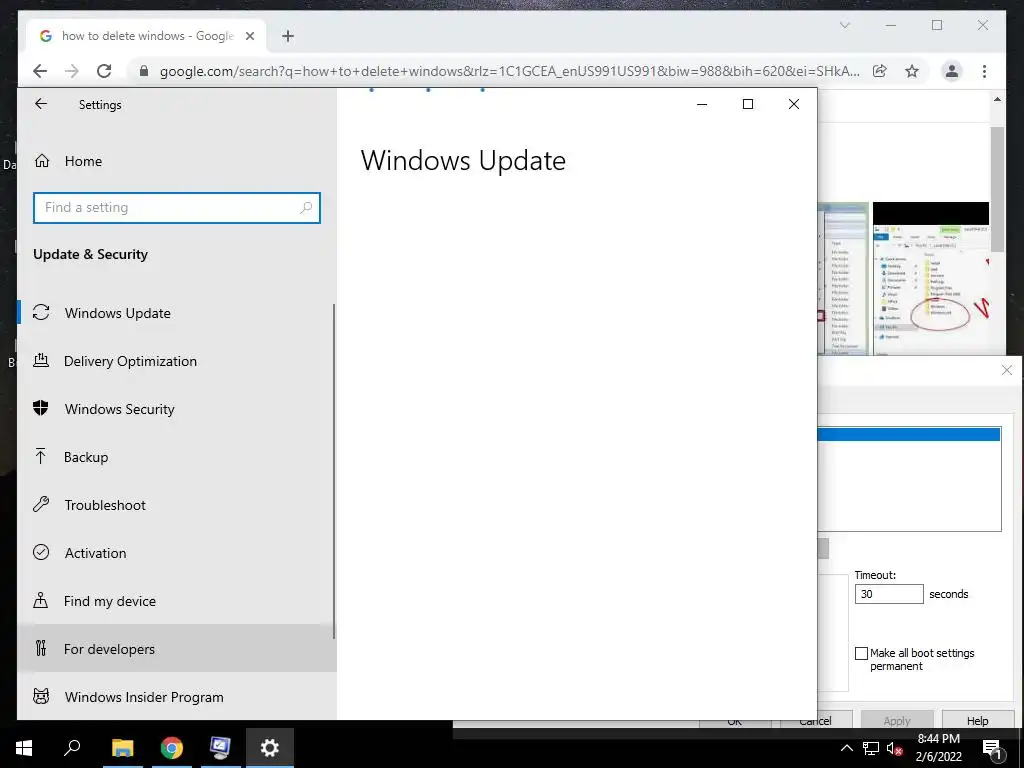Select the highlighted boot entry in list
Image resolution: width=1024 pixels, height=768 pixels.
(x=908, y=434)
